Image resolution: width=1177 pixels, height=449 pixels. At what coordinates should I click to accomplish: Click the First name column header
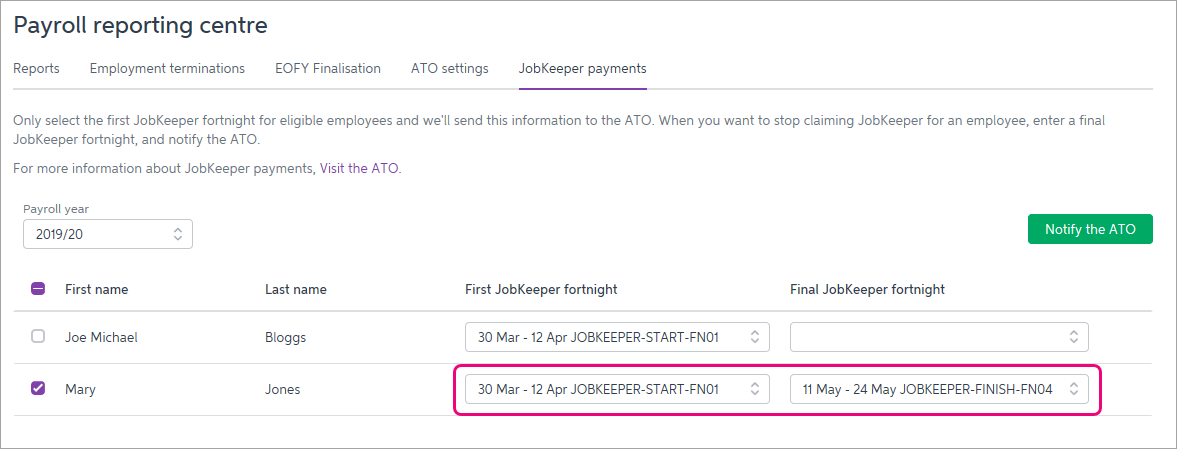96,289
